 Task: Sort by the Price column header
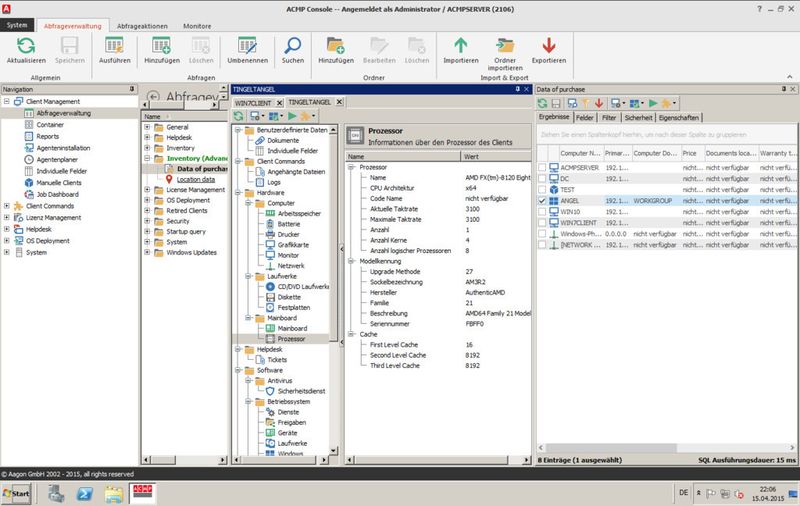click(x=691, y=153)
